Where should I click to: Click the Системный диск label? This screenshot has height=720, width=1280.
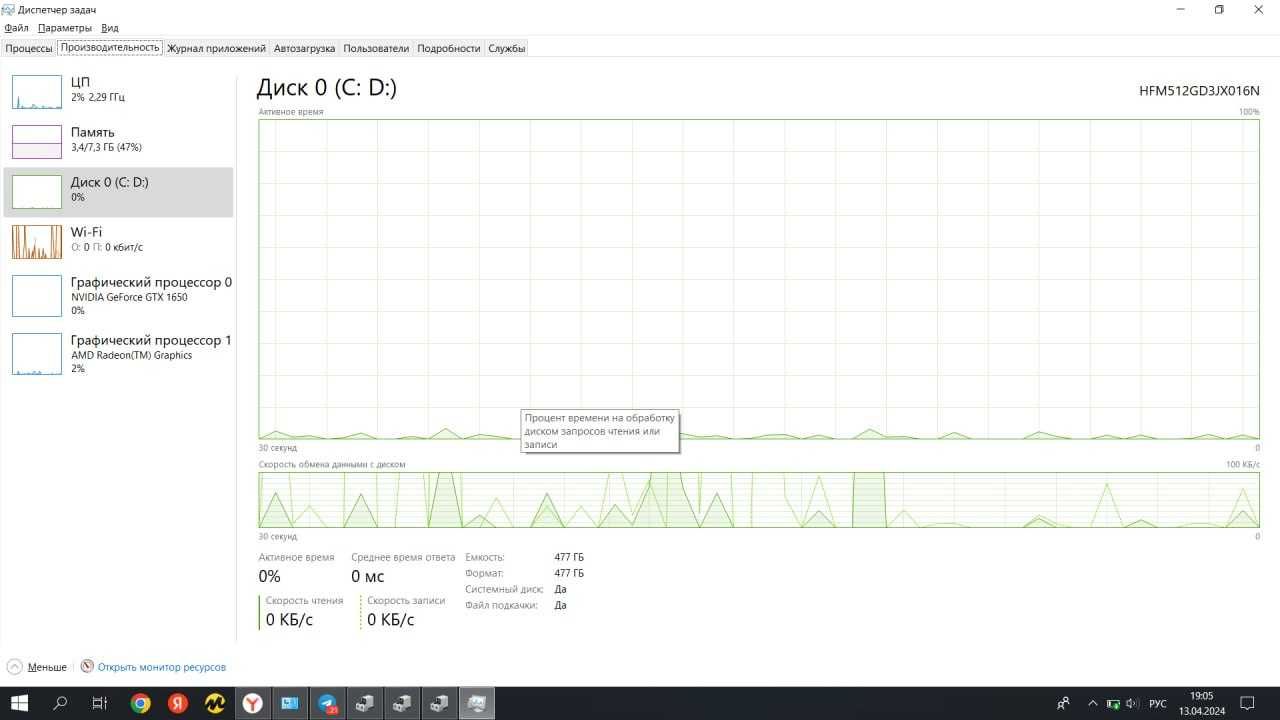coord(502,589)
